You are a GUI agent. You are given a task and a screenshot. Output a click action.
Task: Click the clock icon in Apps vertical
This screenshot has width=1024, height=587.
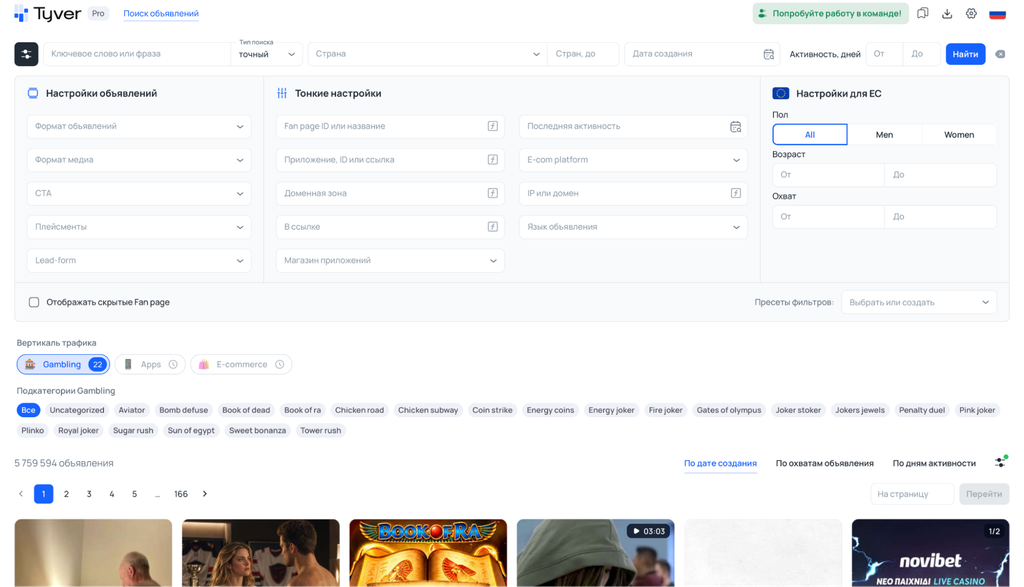pos(173,364)
